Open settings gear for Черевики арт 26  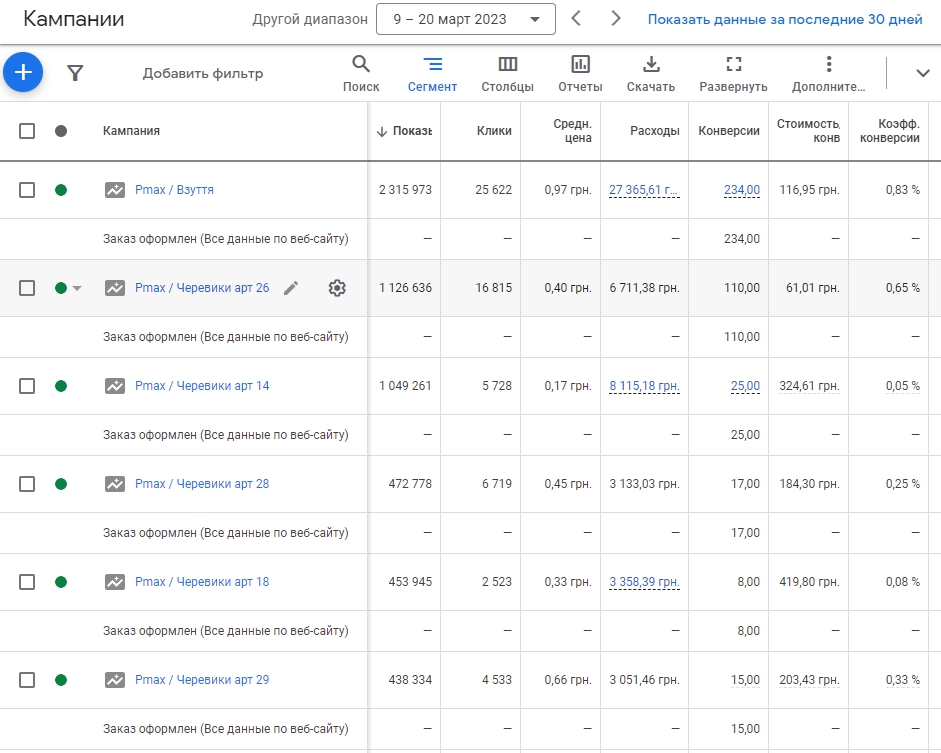[337, 288]
